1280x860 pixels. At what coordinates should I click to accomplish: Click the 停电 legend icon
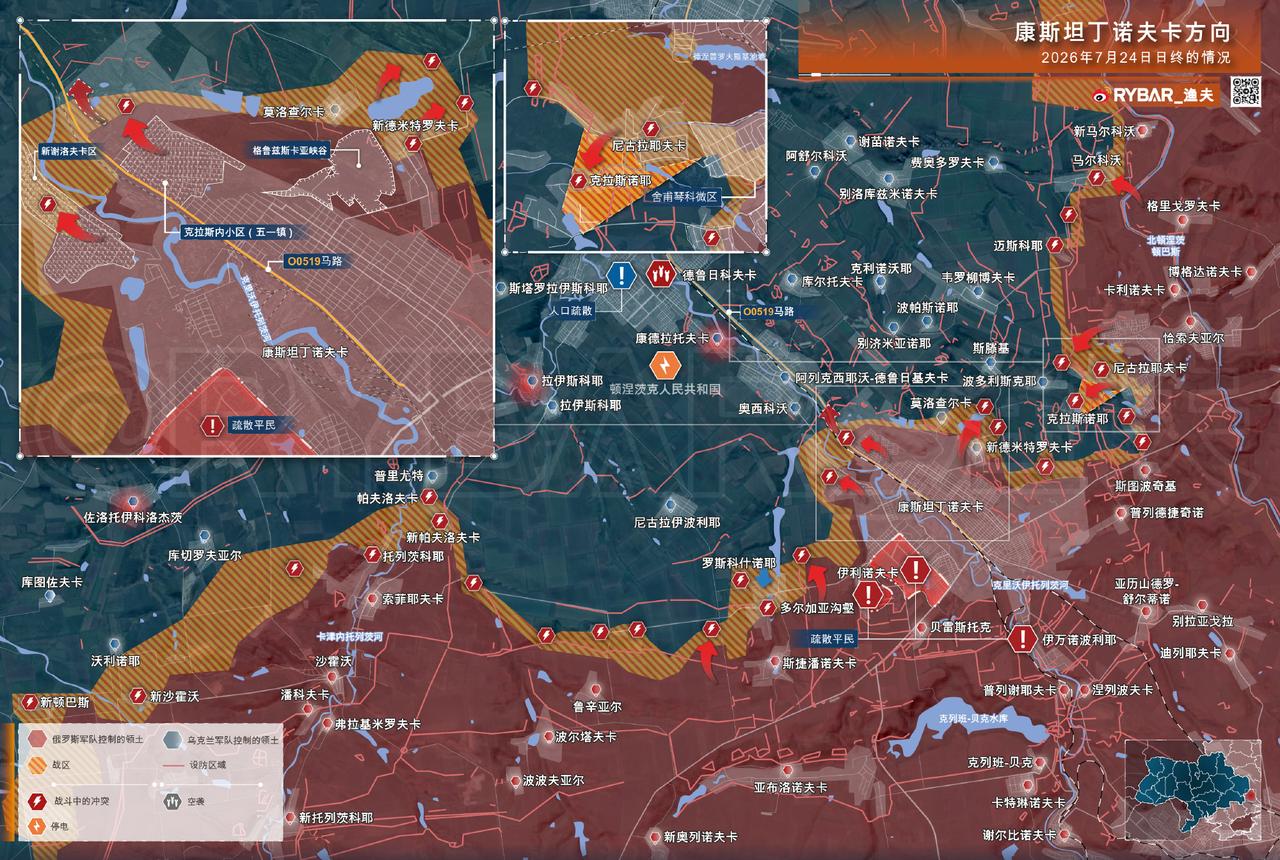(x=37, y=826)
